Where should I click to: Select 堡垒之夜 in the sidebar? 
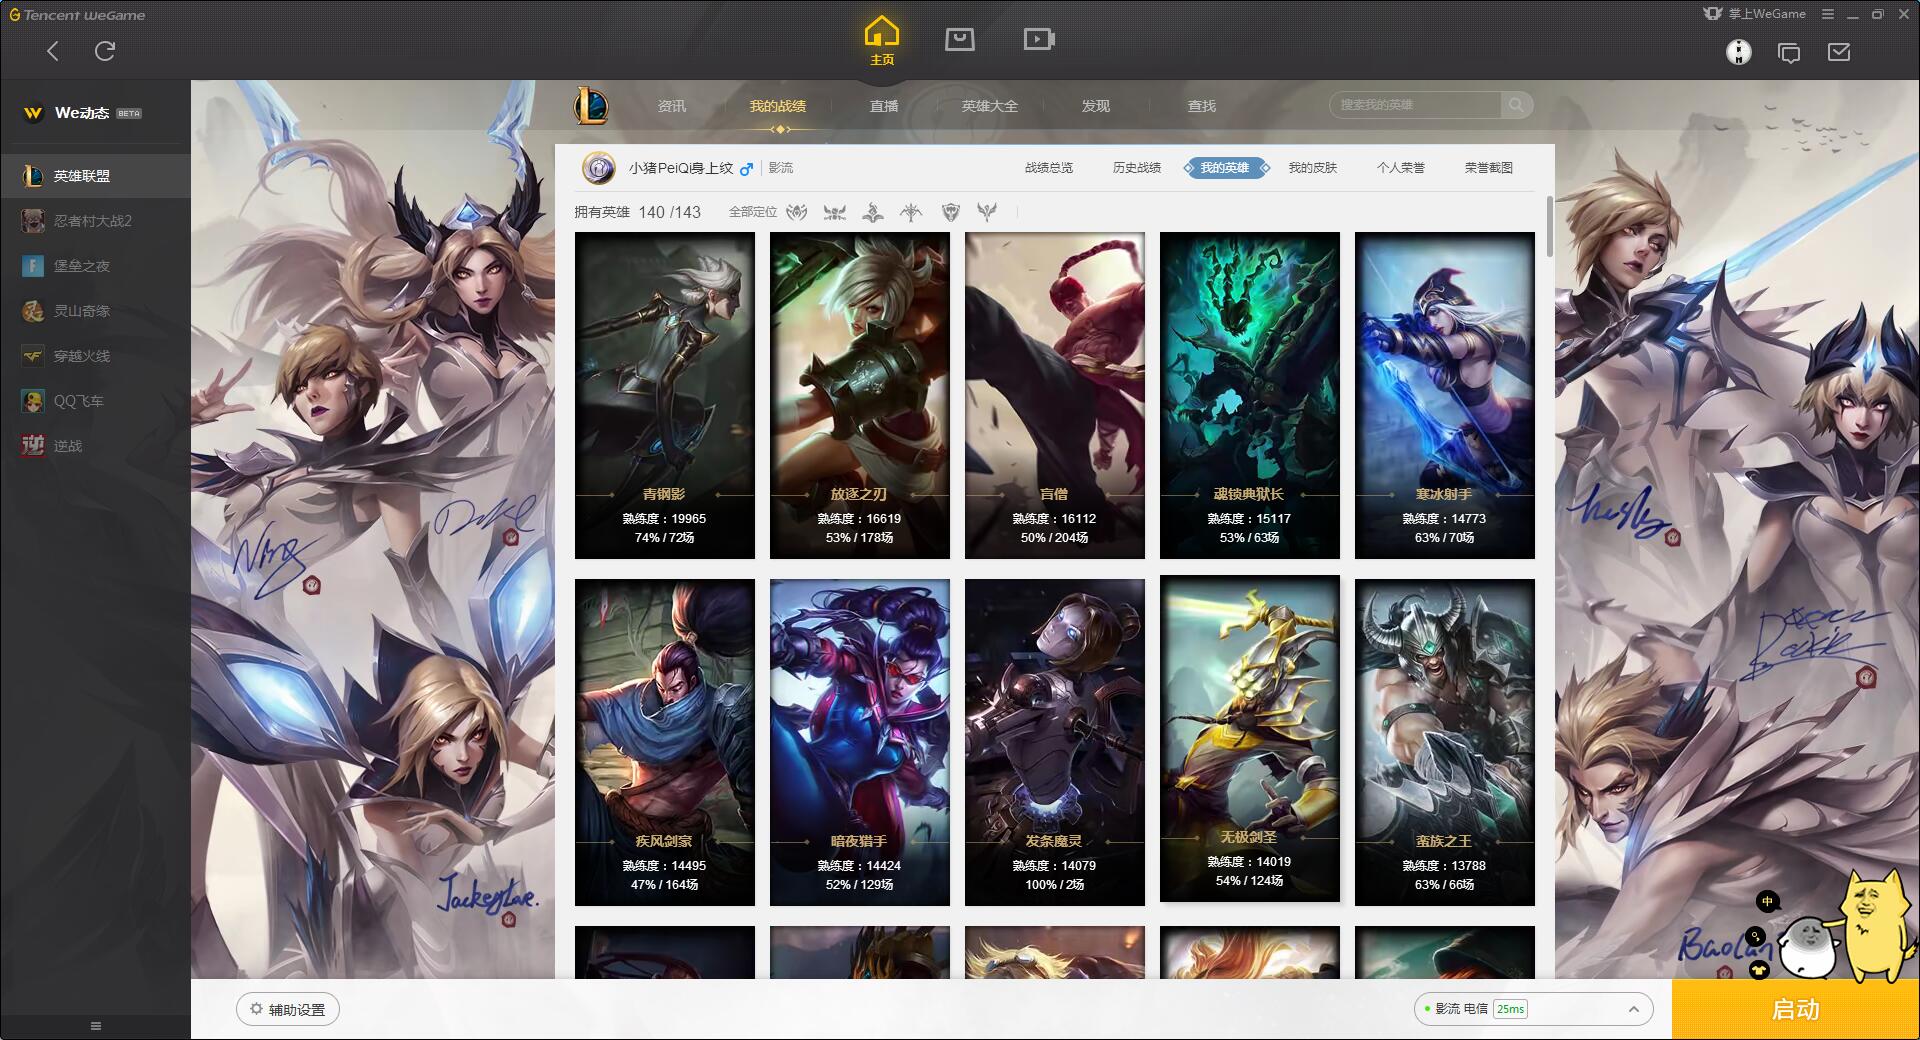[x=95, y=266]
